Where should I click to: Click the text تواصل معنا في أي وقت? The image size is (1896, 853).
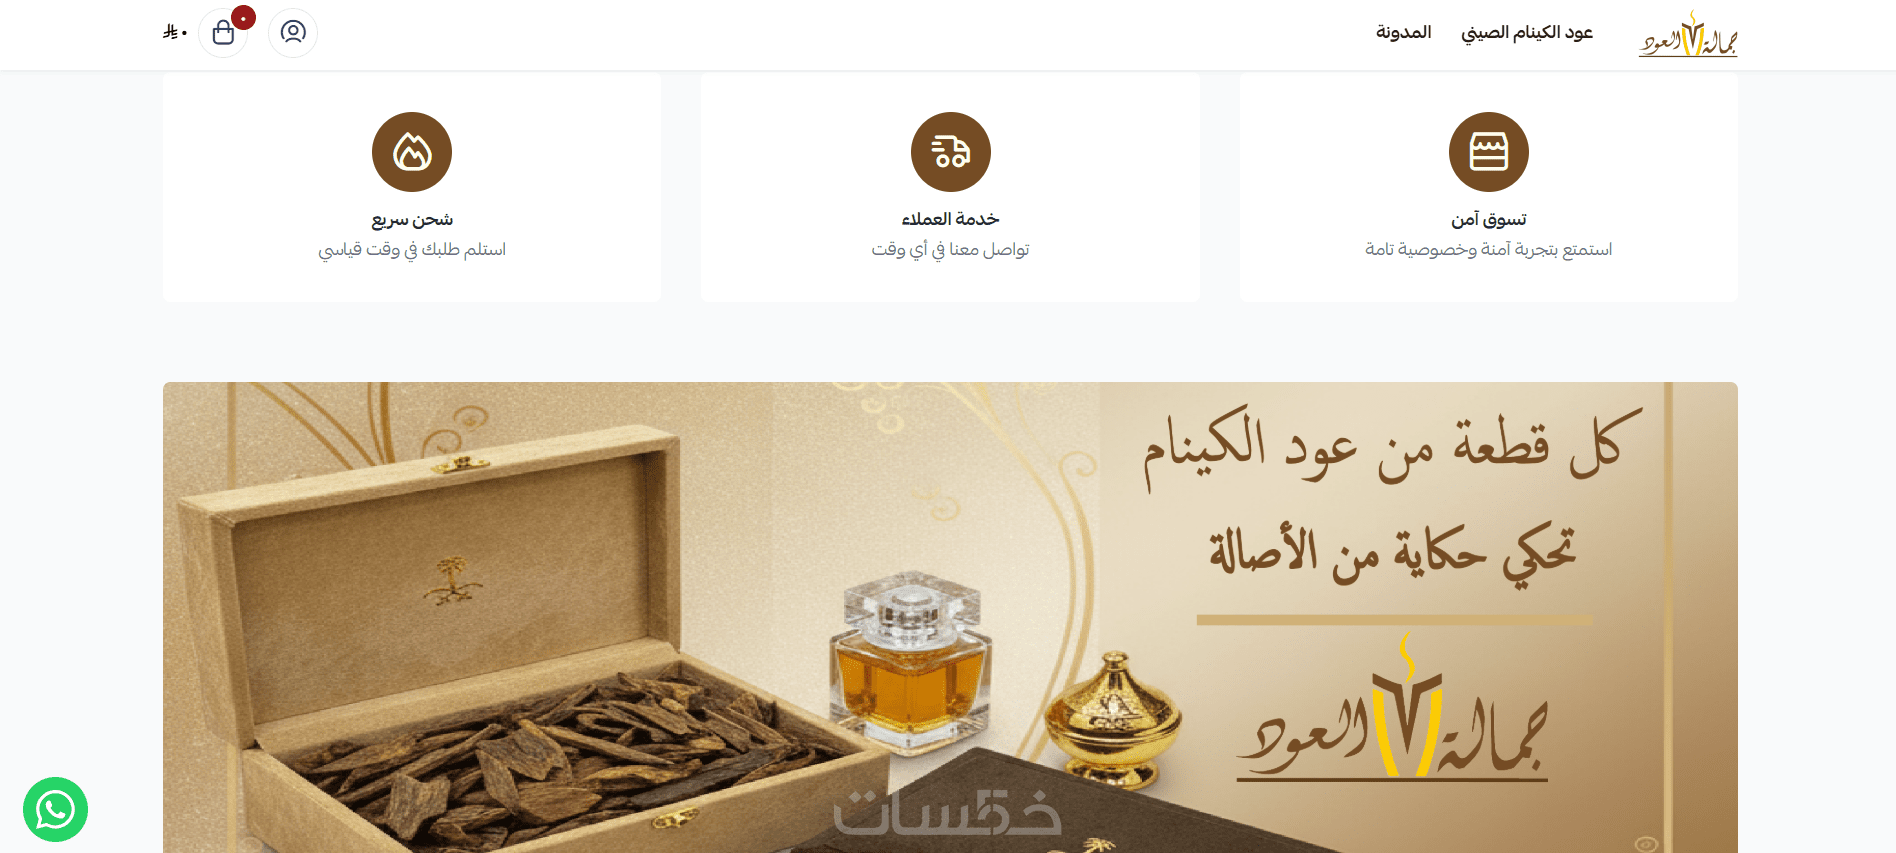point(950,249)
